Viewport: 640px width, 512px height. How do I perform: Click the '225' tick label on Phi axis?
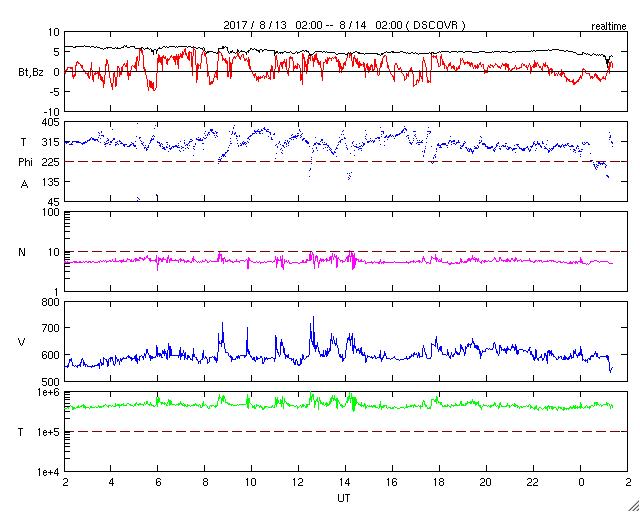pos(51,162)
